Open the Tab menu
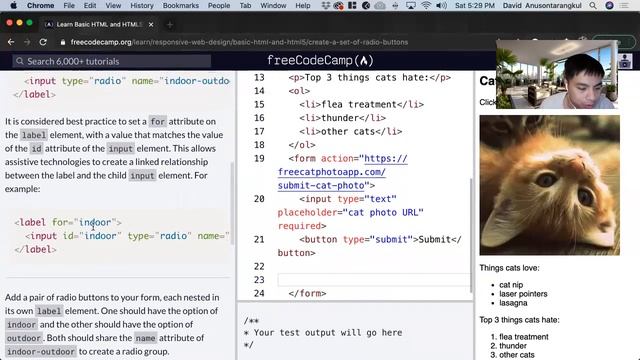Image resolution: width=640 pixels, height=360 pixels. pyautogui.click(x=245, y=5)
